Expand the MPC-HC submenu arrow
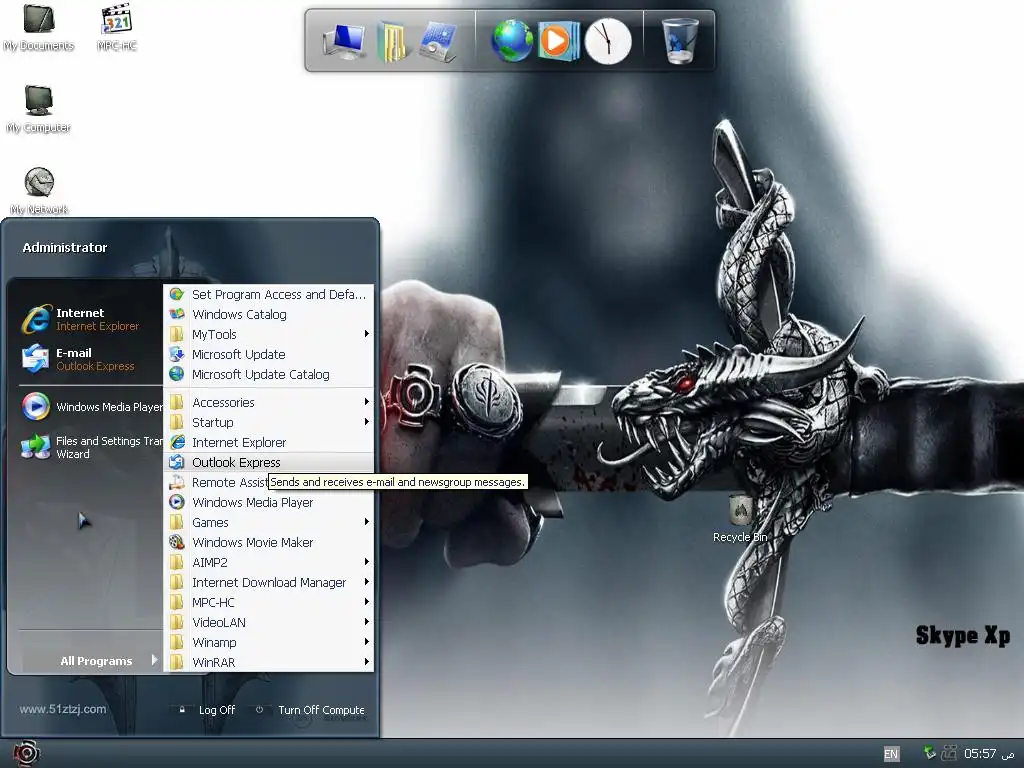 click(x=366, y=601)
